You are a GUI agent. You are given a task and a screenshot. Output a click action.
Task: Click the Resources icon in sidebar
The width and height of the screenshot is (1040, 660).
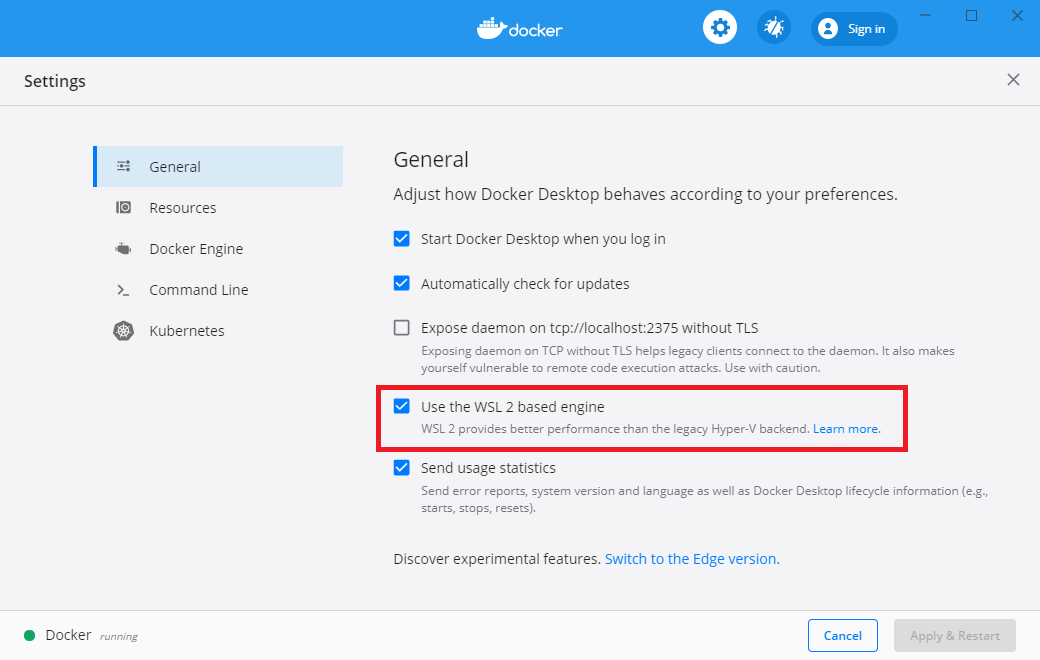click(123, 208)
